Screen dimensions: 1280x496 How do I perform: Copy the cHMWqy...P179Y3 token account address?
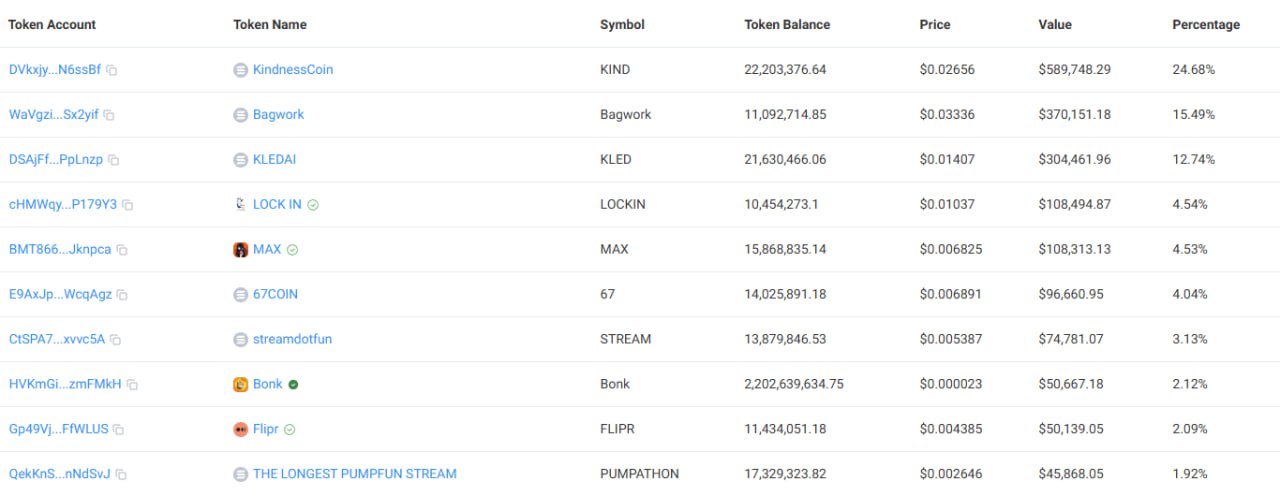pos(128,205)
